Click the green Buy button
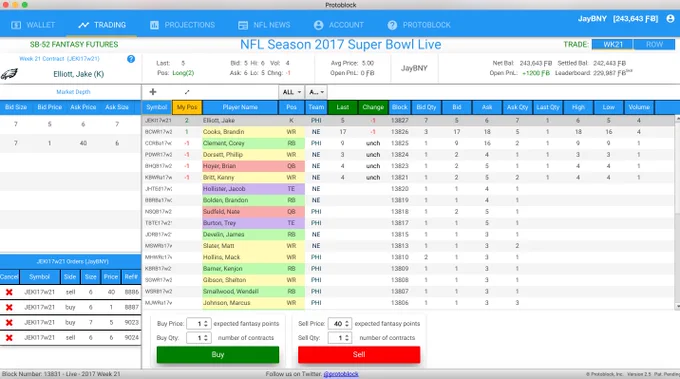The image size is (680, 379). click(218, 355)
